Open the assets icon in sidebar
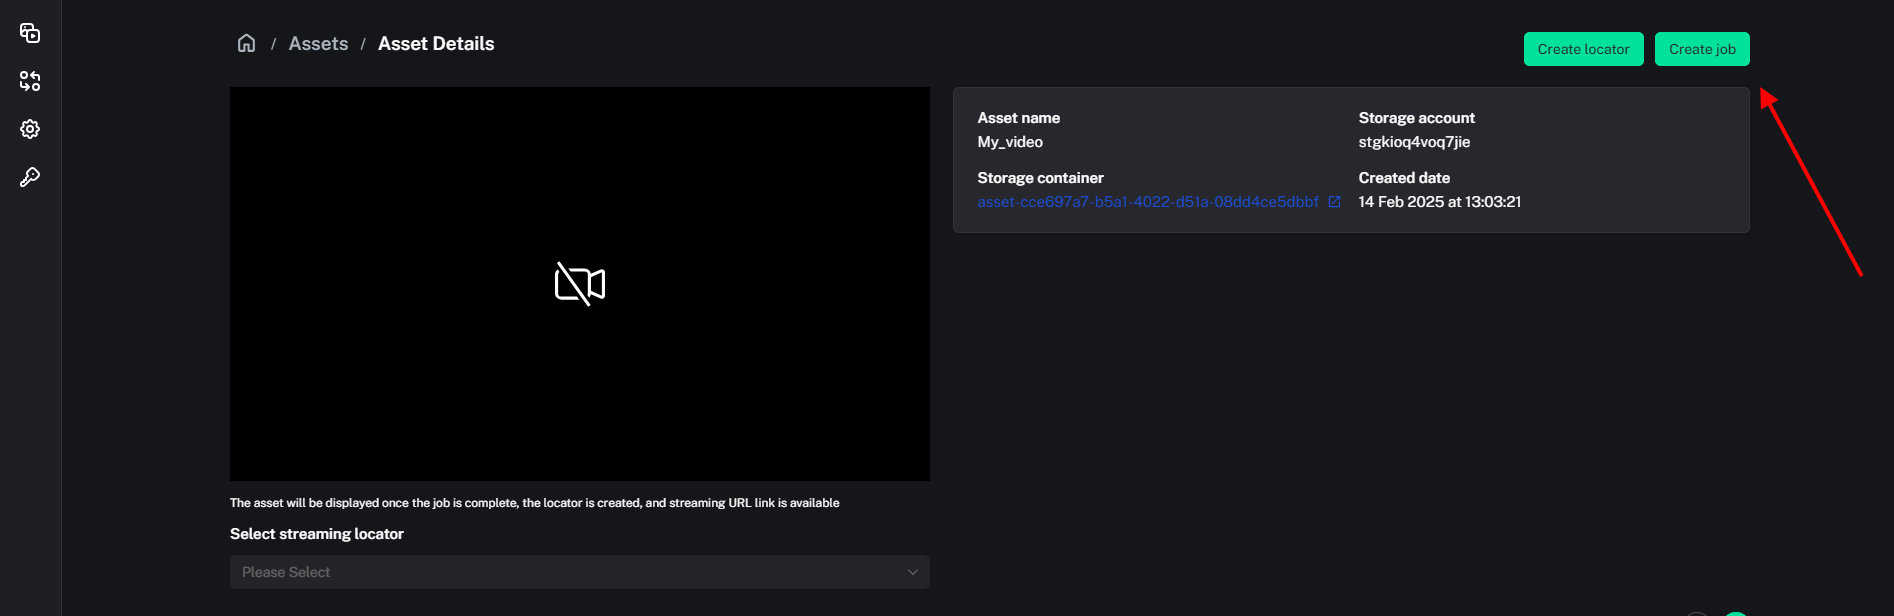Viewport: 1894px width, 616px height. 30,33
